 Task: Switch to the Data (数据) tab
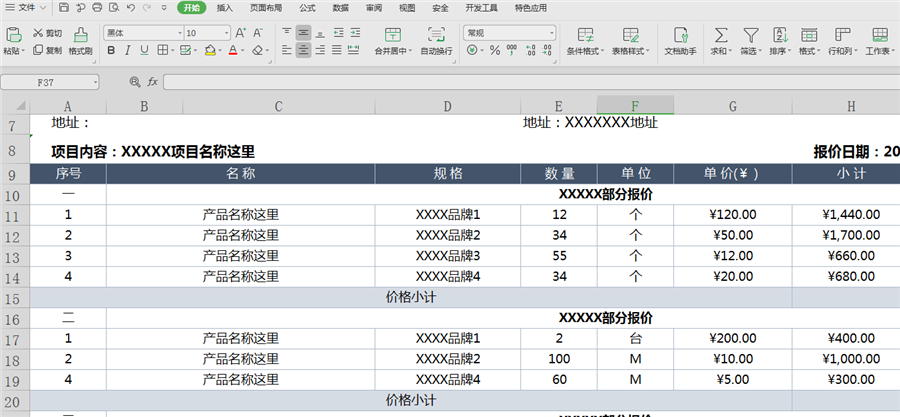[x=340, y=8]
